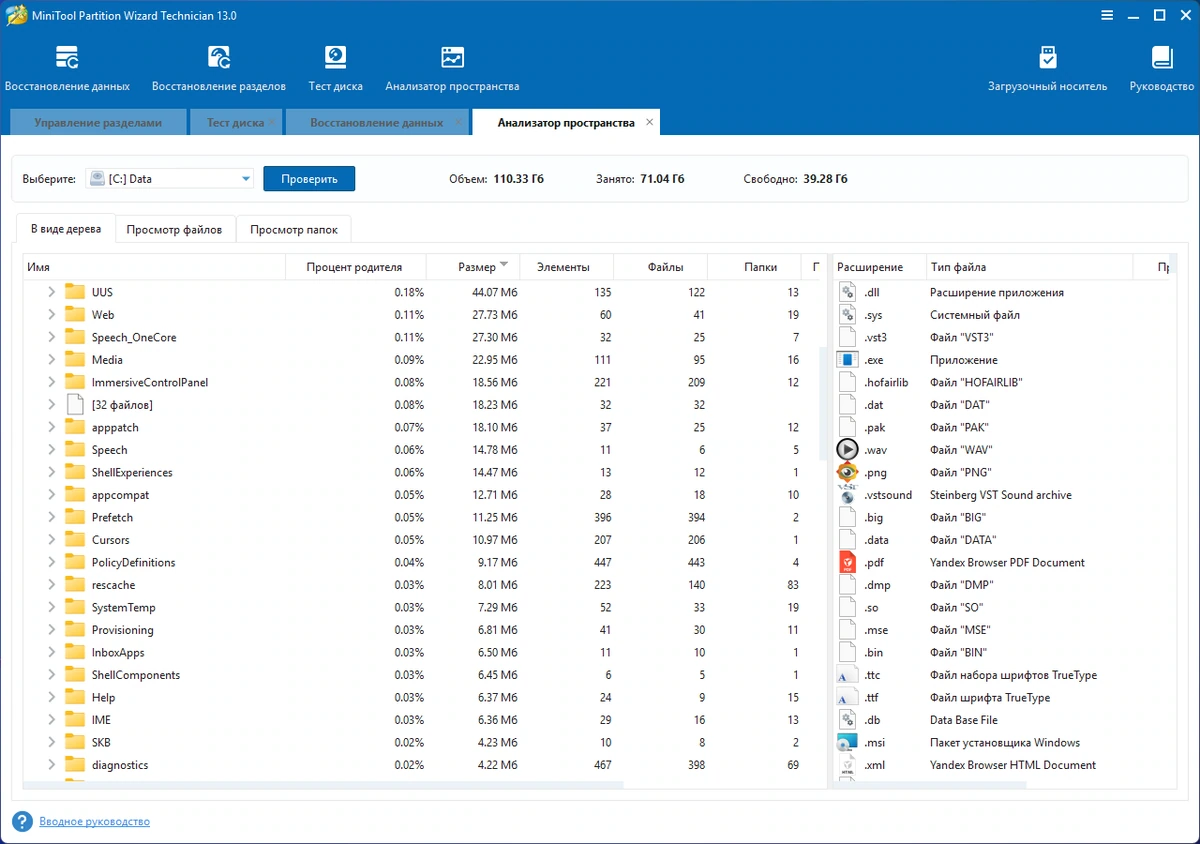Expand the UUS folder node
Screen dimensions: 1200x844
(52, 292)
